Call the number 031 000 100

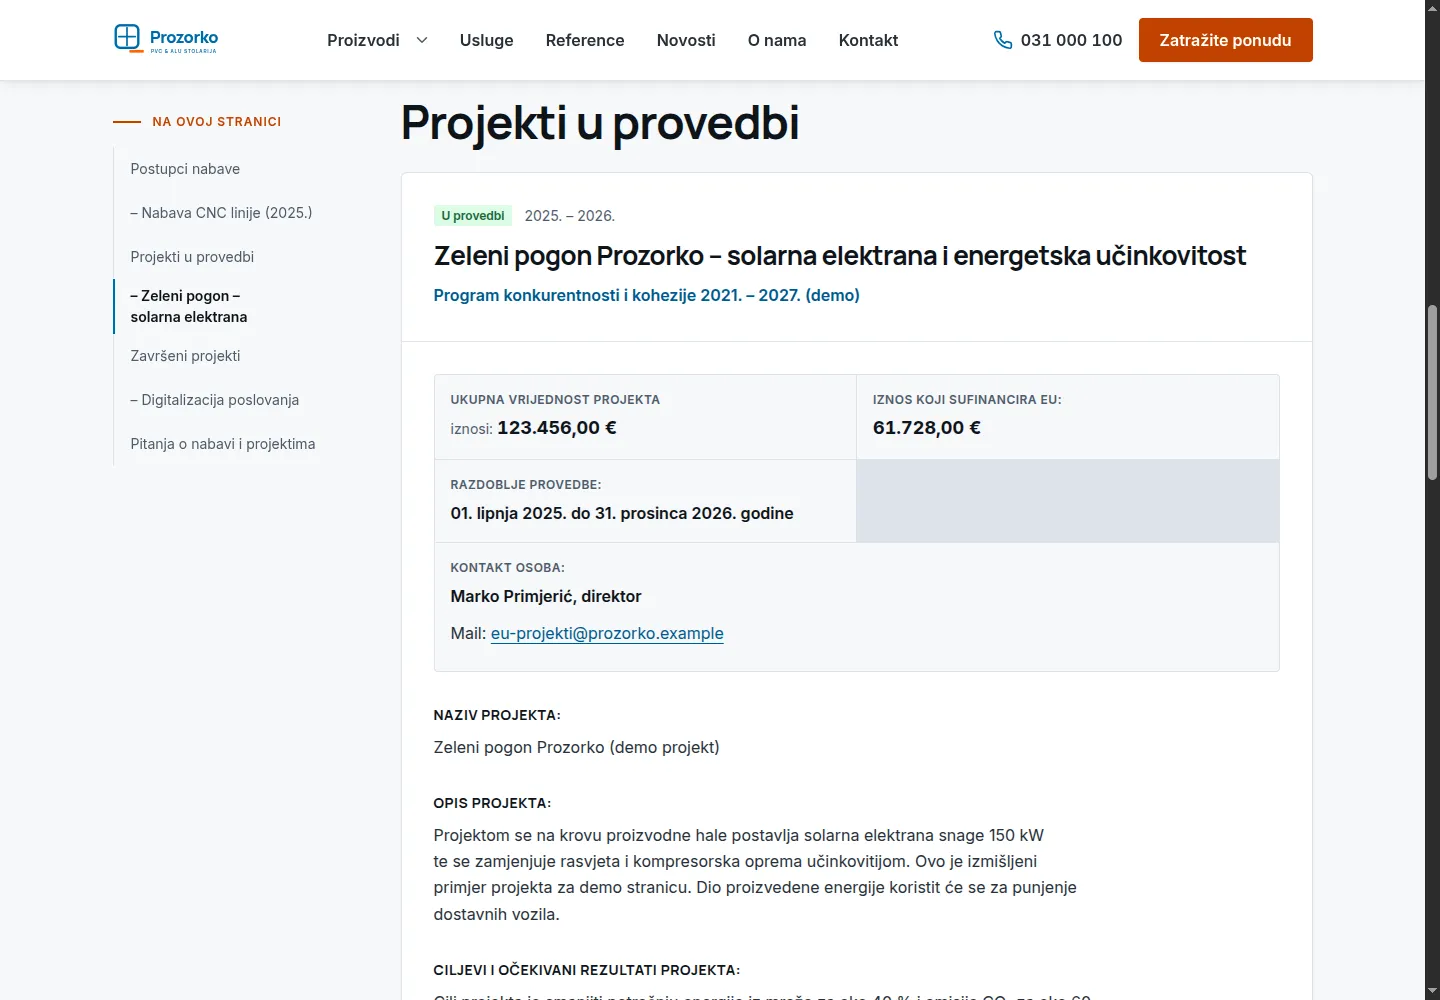click(1071, 40)
